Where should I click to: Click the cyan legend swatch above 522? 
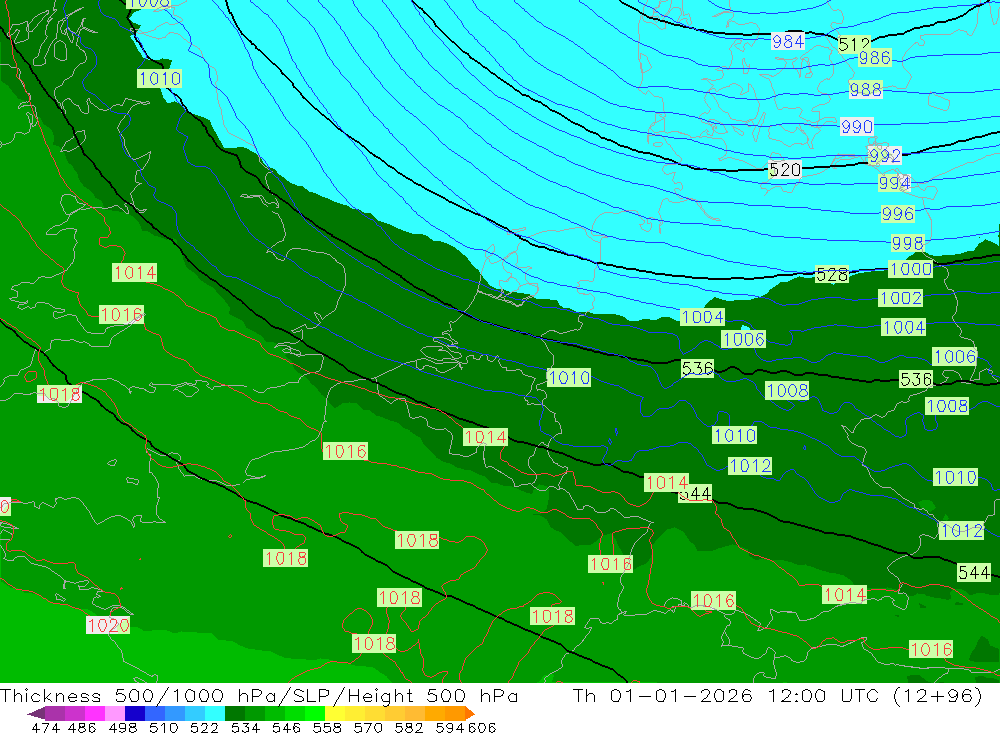pyautogui.click(x=215, y=713)
